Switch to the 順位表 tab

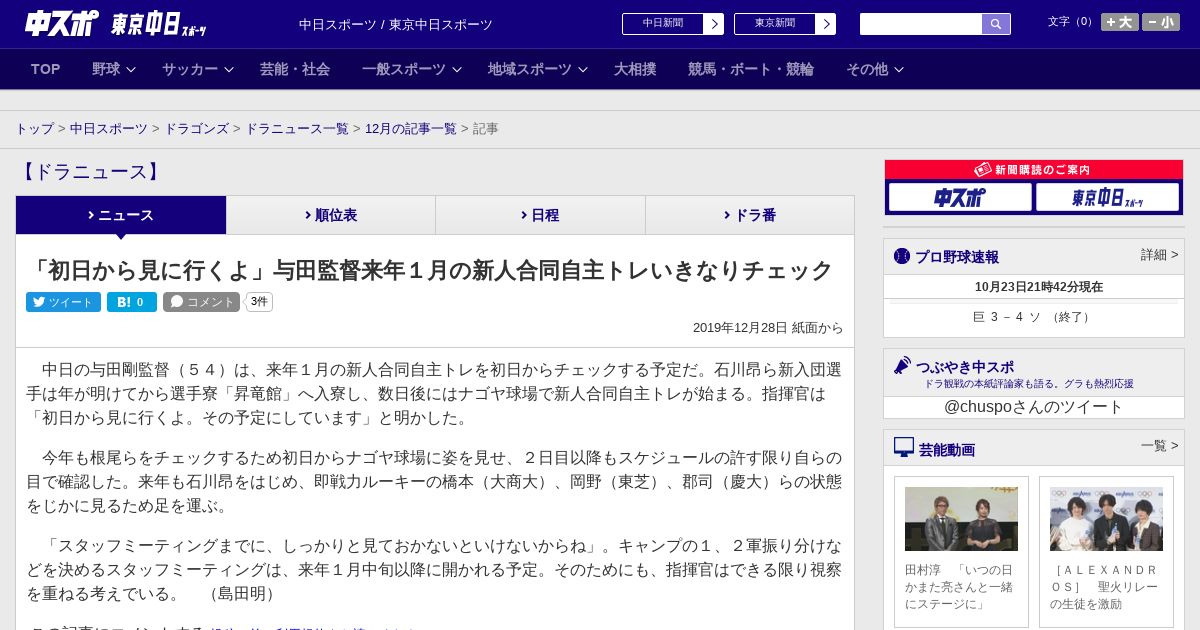tap(331, 215)
